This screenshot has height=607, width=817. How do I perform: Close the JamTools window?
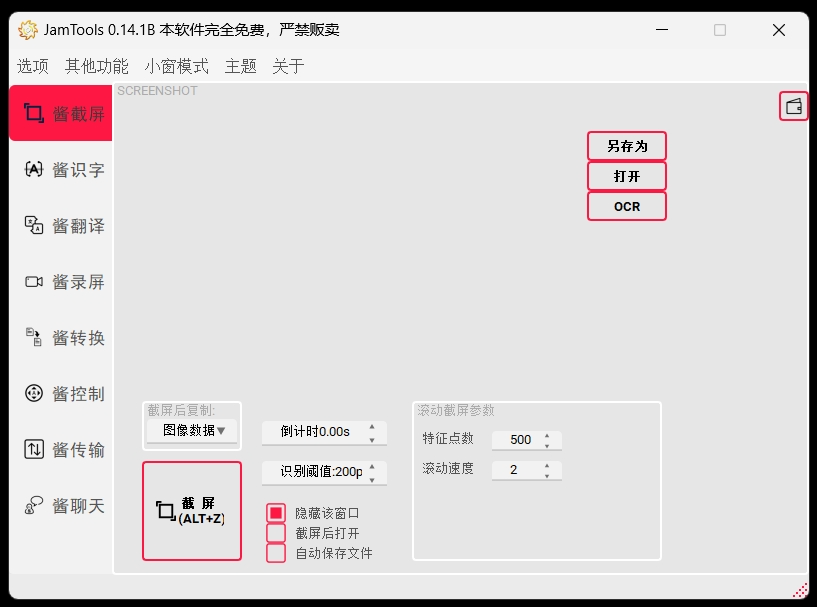click(x=778, y=30)
